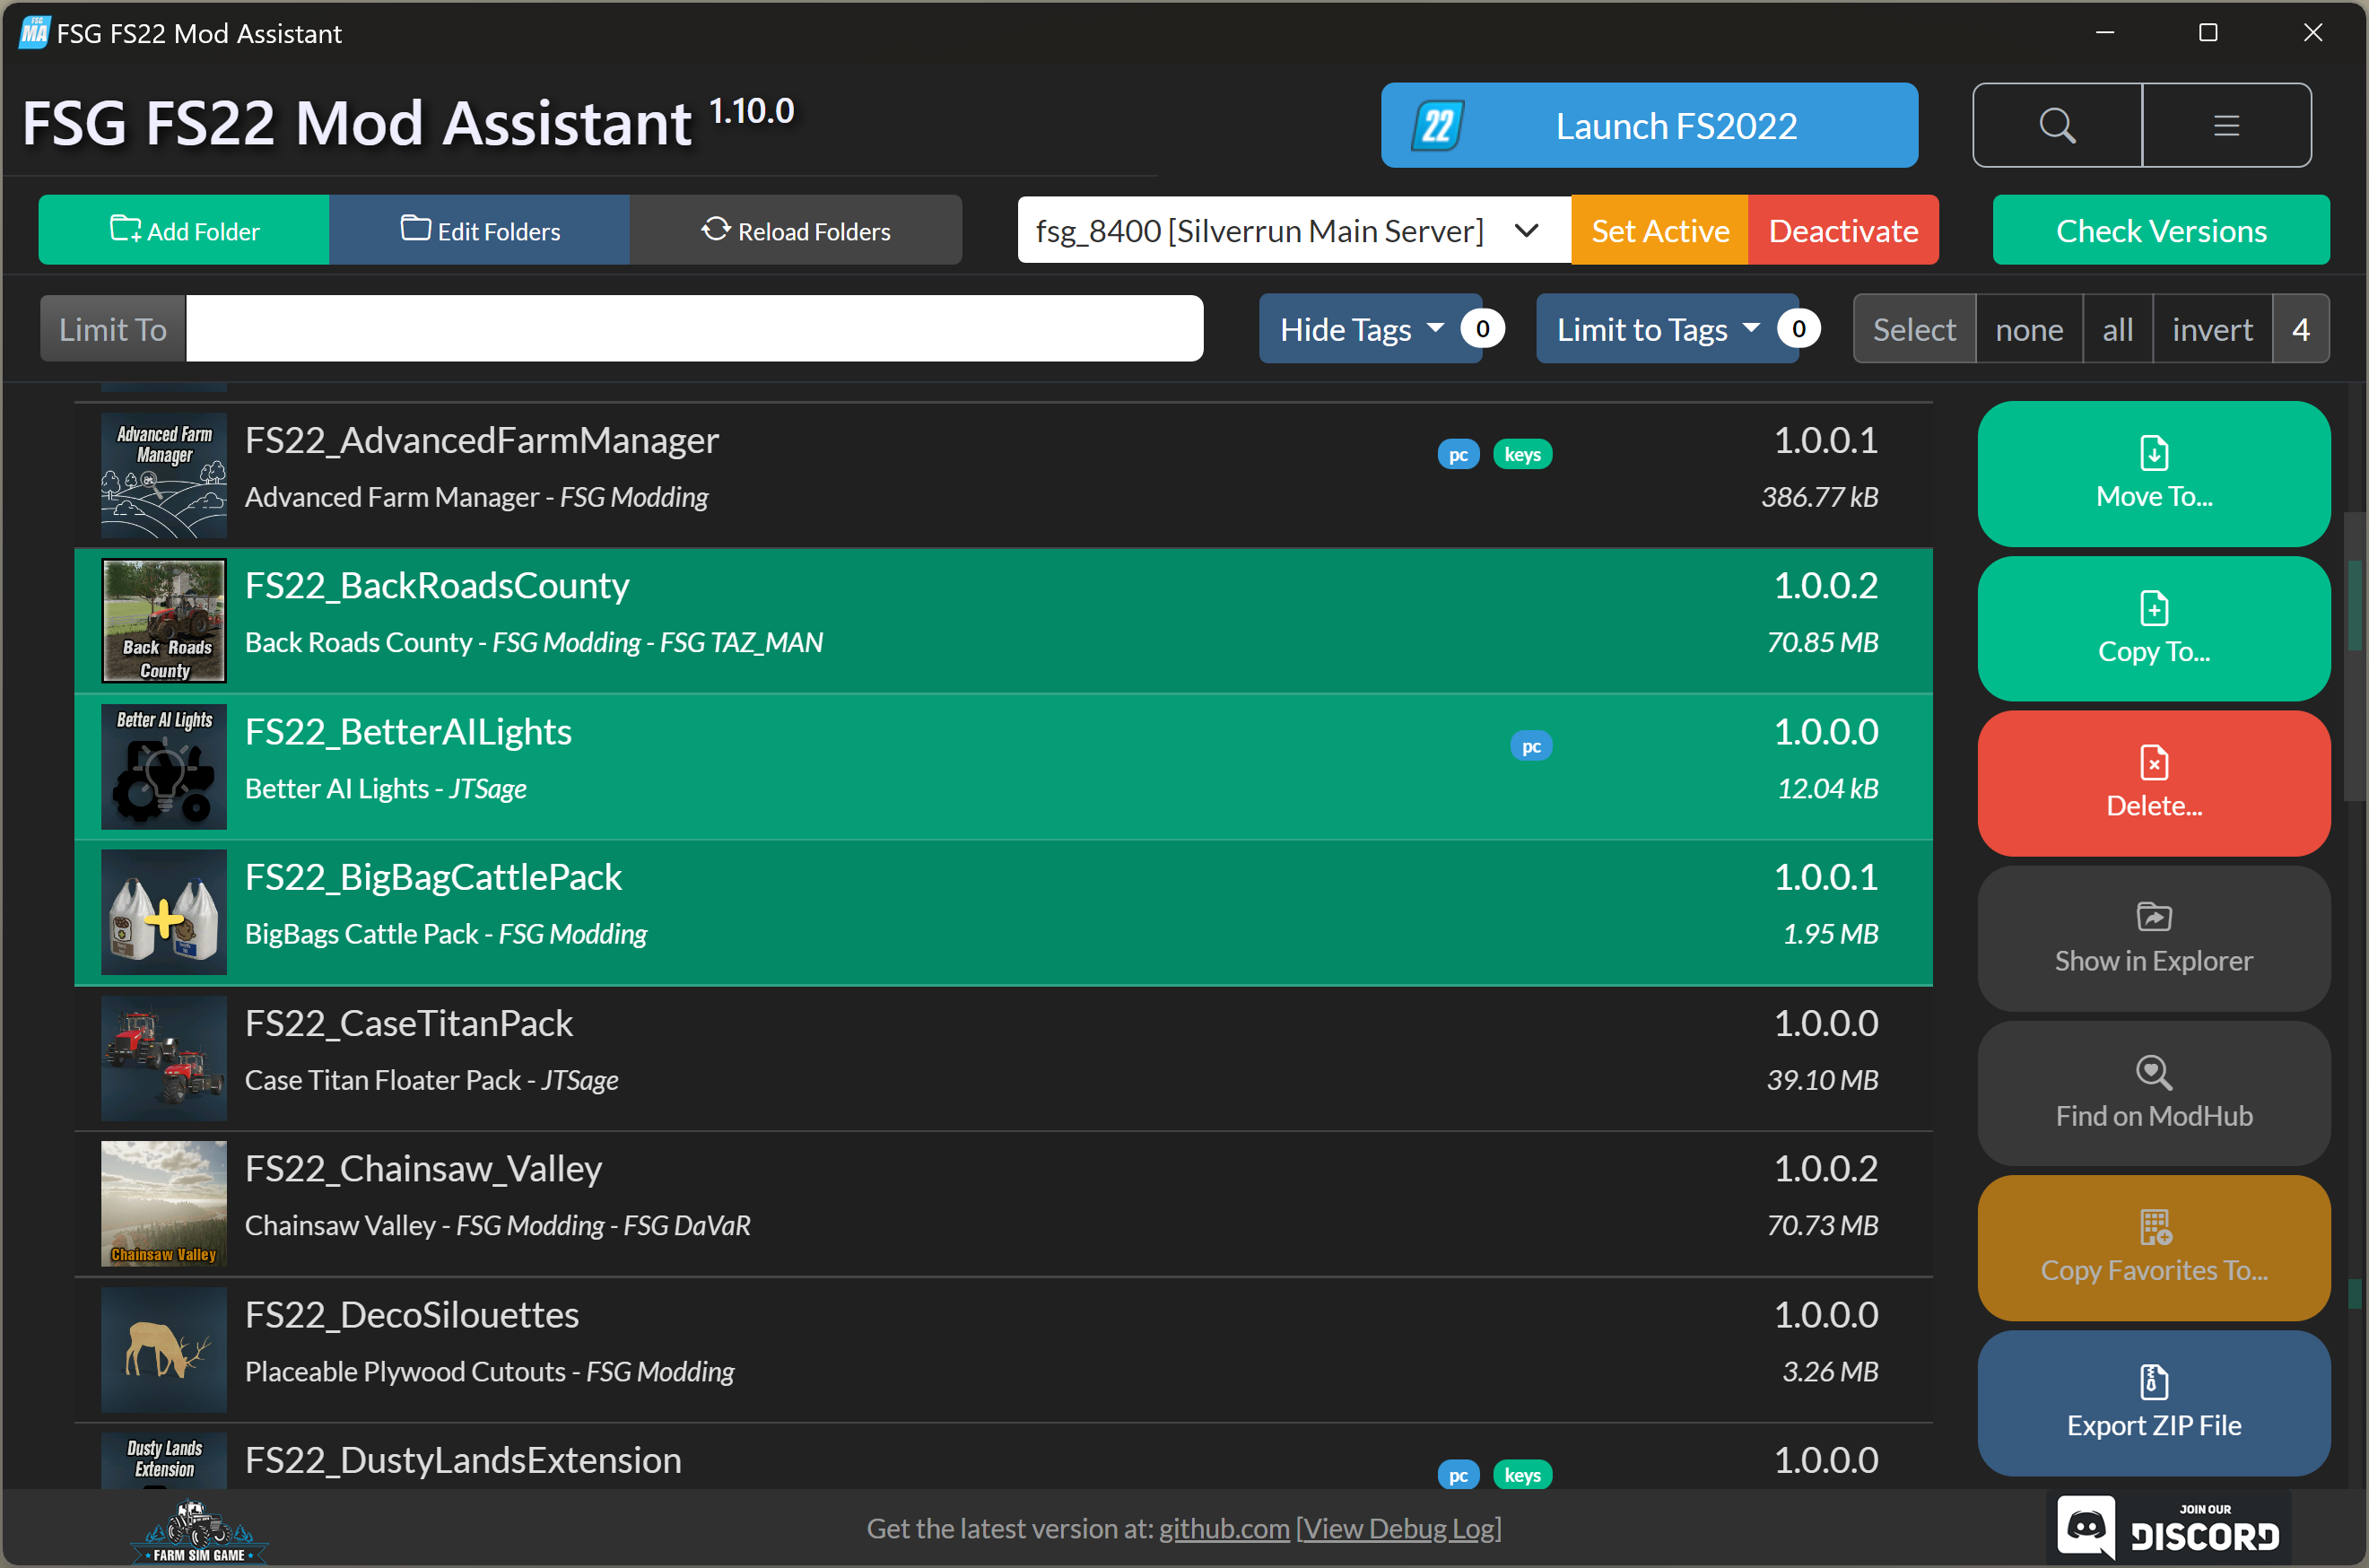Open the github.com link in footer

pyautogui.click(x=1223, y=1528)
